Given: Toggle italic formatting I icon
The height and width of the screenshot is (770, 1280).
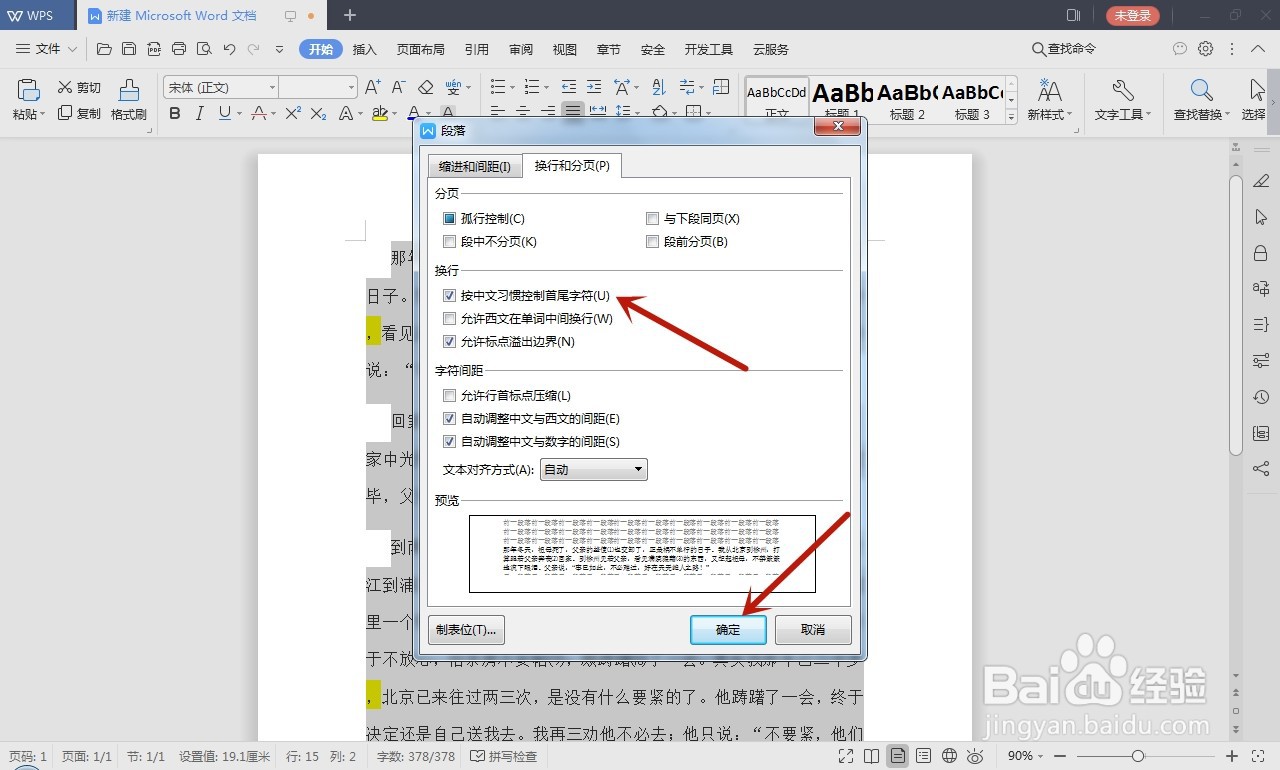Looking at the screenshot, I should click(x=200, y=113).
